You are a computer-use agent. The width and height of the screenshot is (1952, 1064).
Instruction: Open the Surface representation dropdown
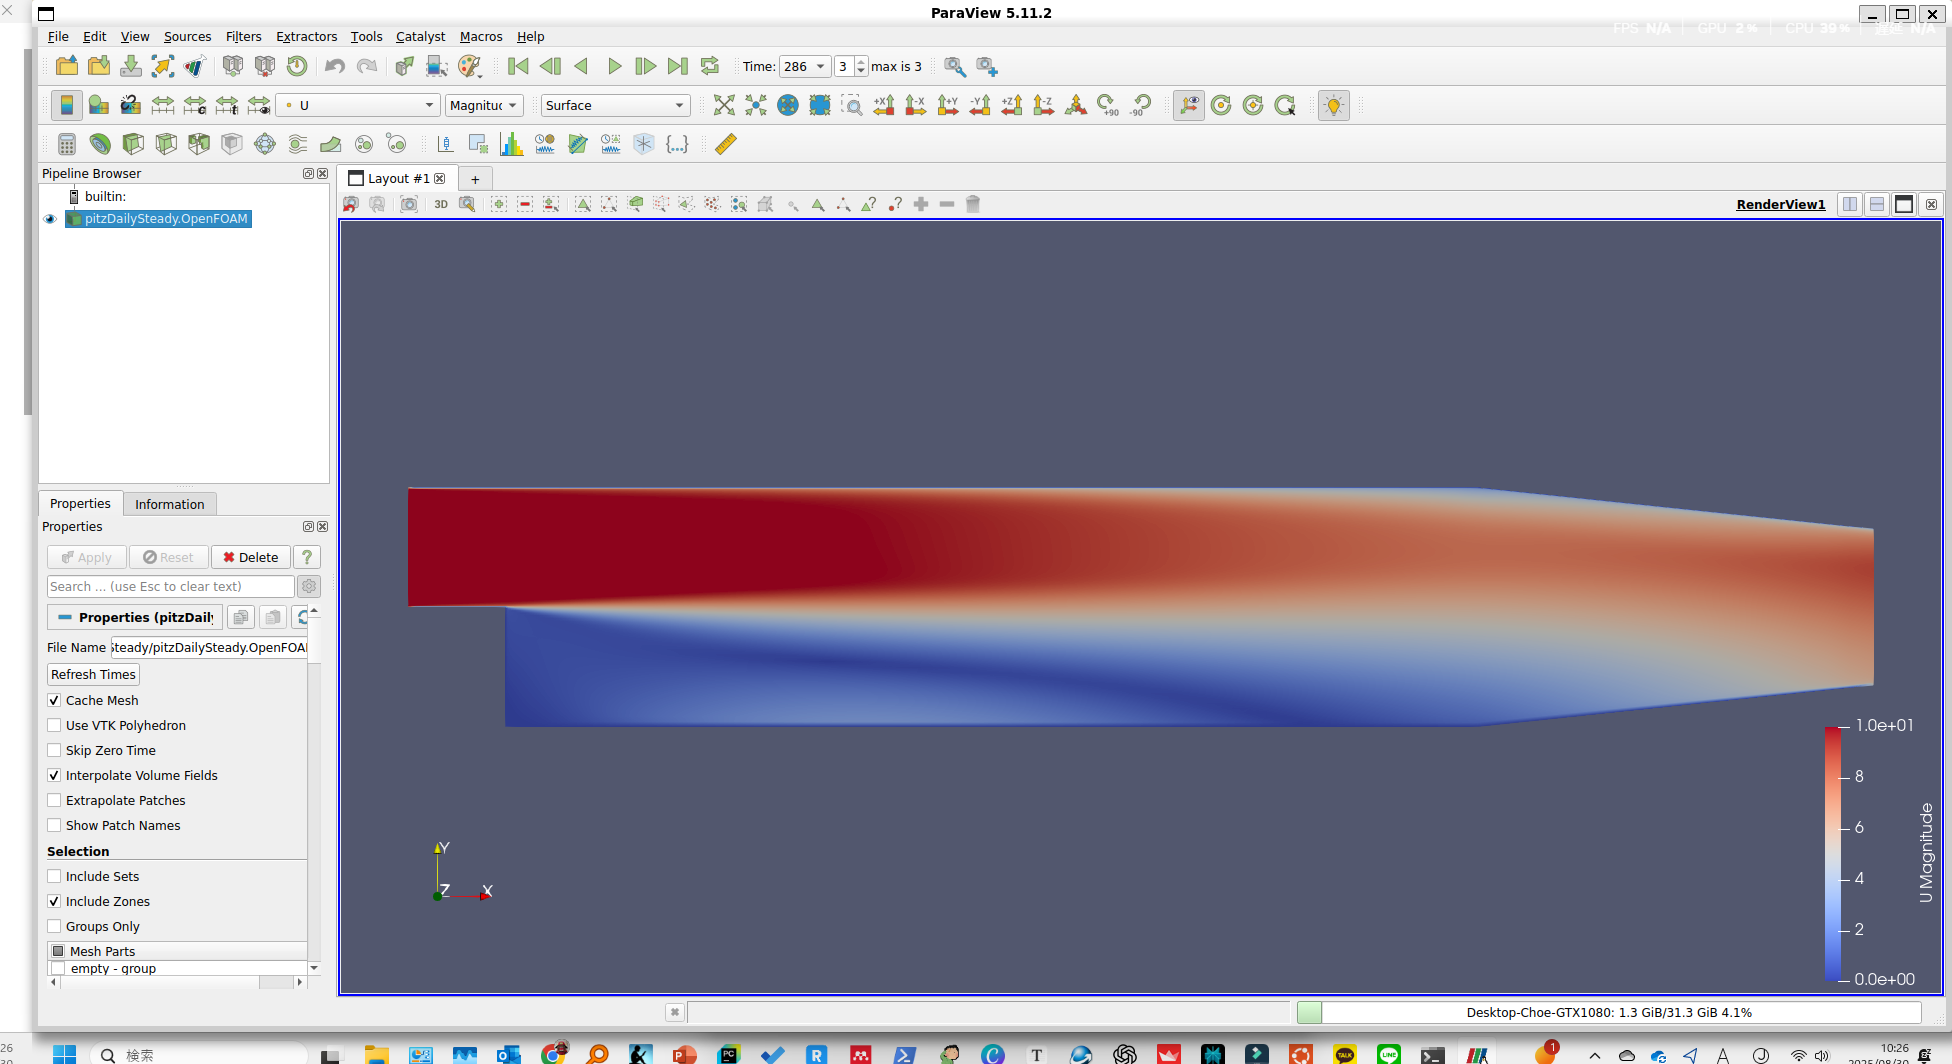[x=614, y=105]
